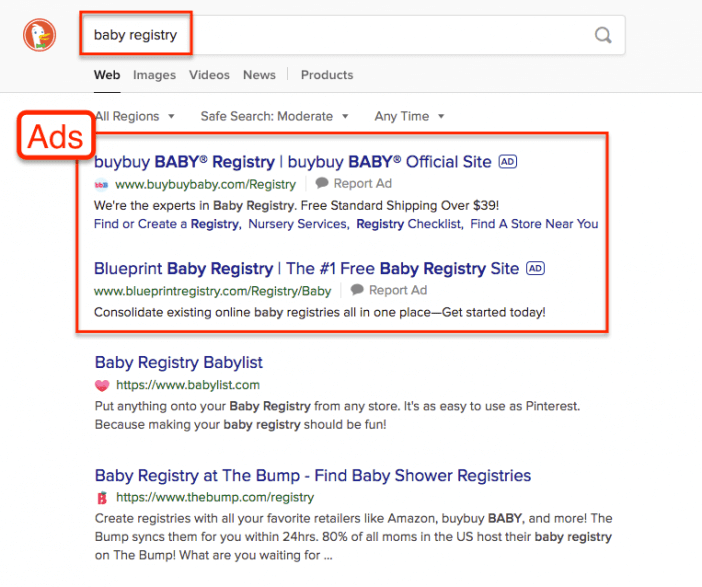Screen dimensions: 702x587
Task: Click the https://www.babylist.com URL
Action: (188, 385)
